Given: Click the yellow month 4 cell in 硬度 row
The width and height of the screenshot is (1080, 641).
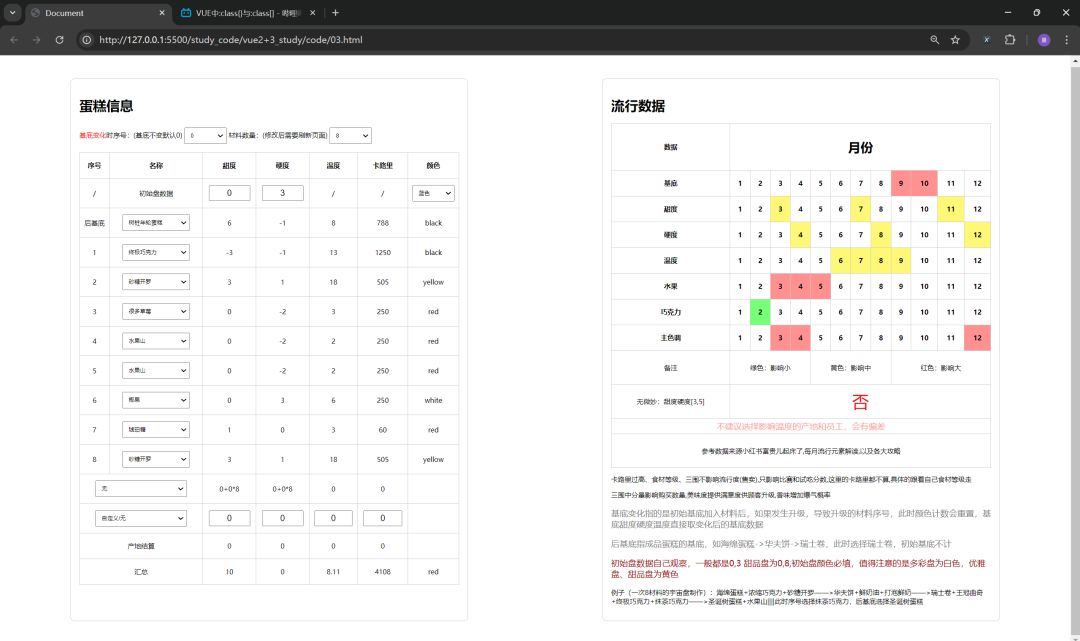Looking at the screenshot, I should (x=800, y=235).
